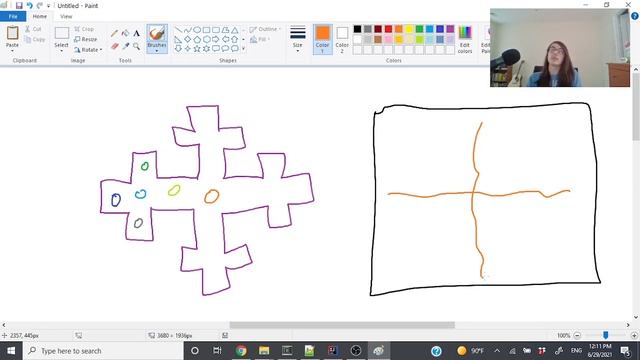Viewport: 640px width, 360px height.
Task: Pick the purple color swatch
Action: pos(450,29)
